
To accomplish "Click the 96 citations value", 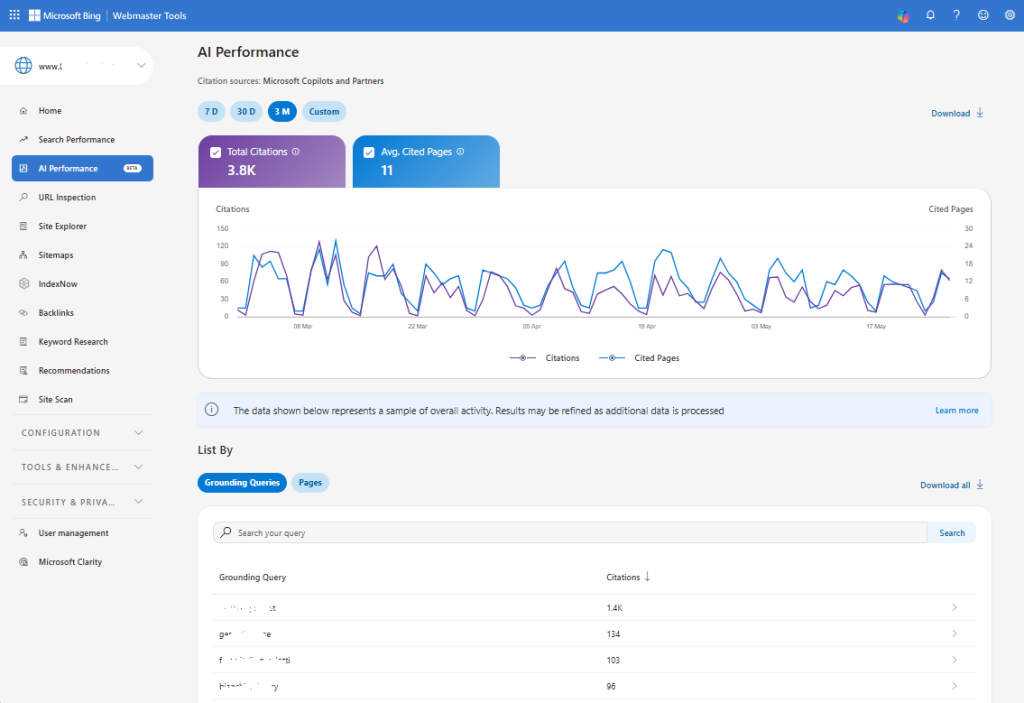I will (x=611, y=686).
